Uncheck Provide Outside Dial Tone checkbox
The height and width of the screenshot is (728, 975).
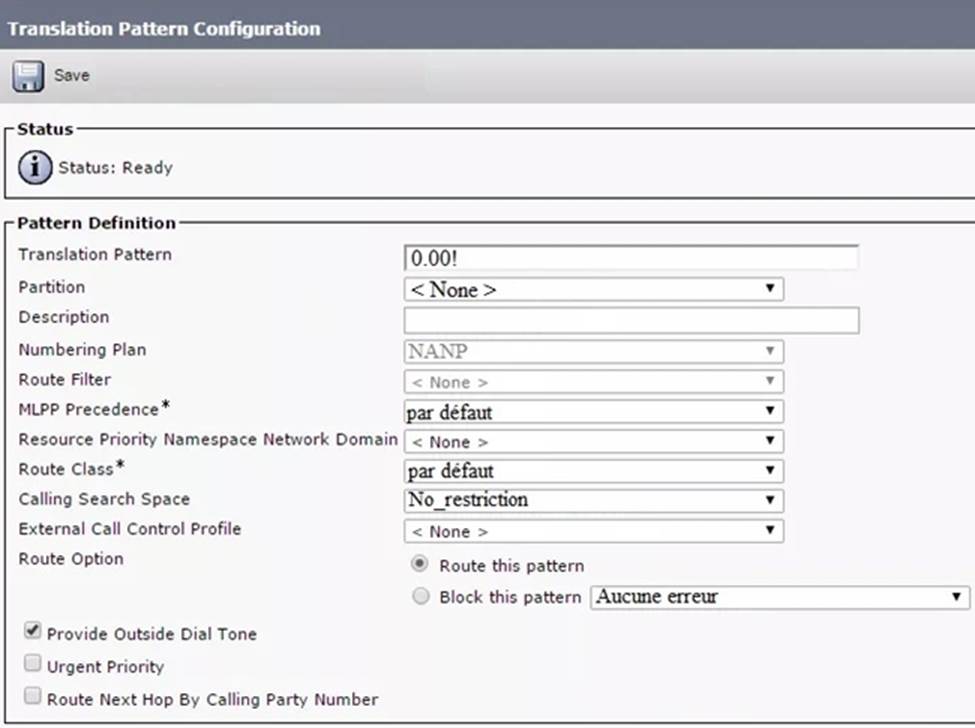click(x=33, y=632)
